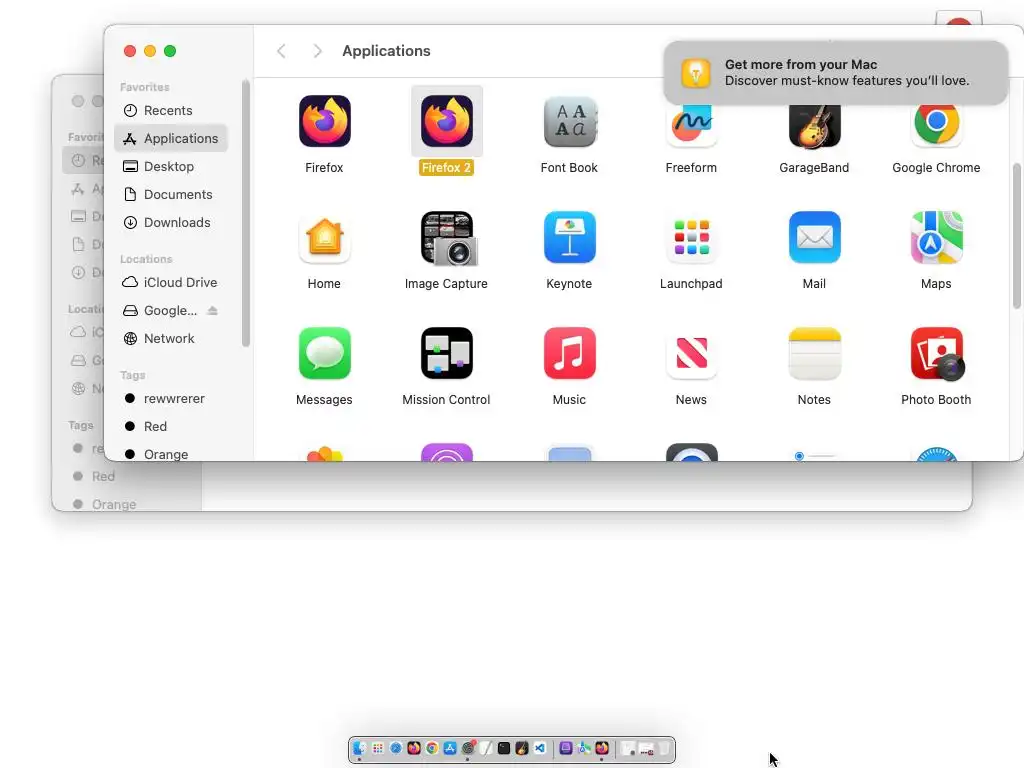Open the Trash in the Dock
Screen dimensions: 1024x768
coord(664,748)
